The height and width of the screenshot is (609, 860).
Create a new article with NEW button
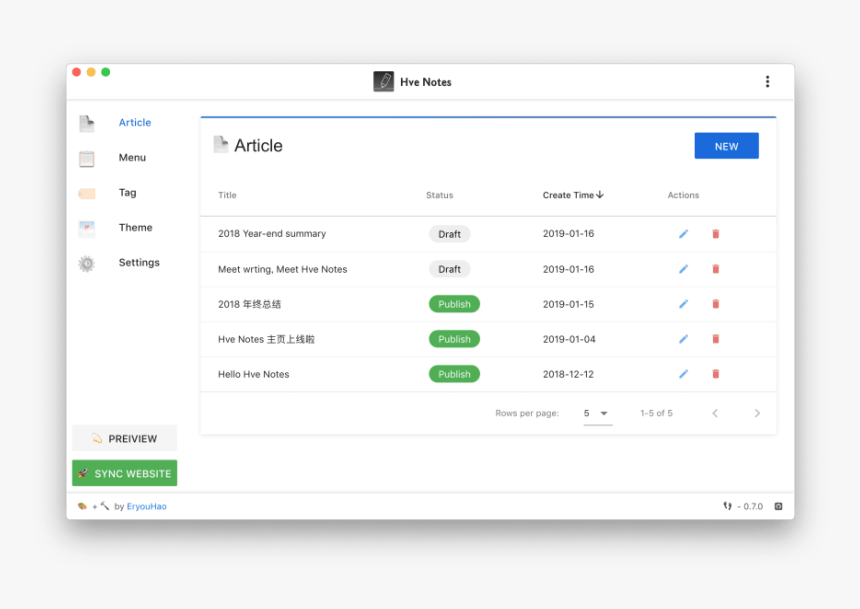click(726, 146)
